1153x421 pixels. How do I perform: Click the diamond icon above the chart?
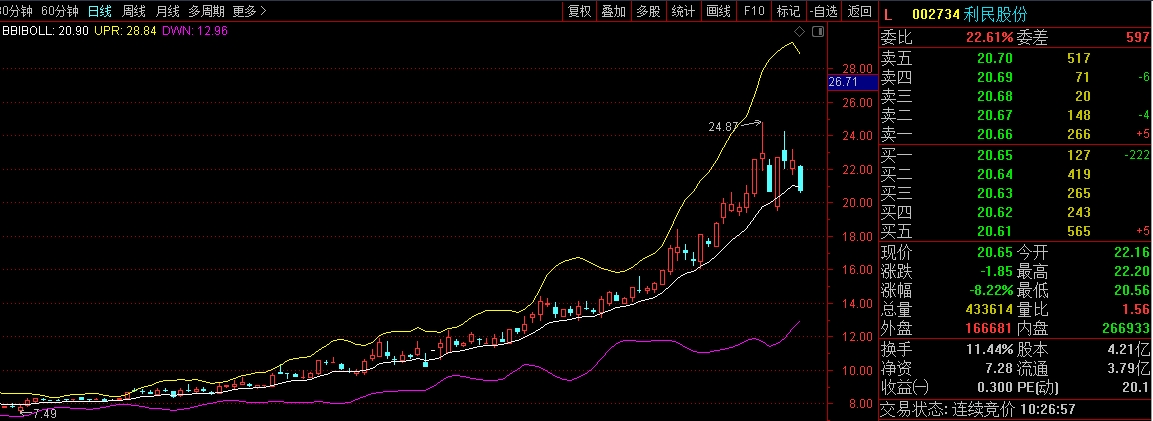tap(800, 32)
